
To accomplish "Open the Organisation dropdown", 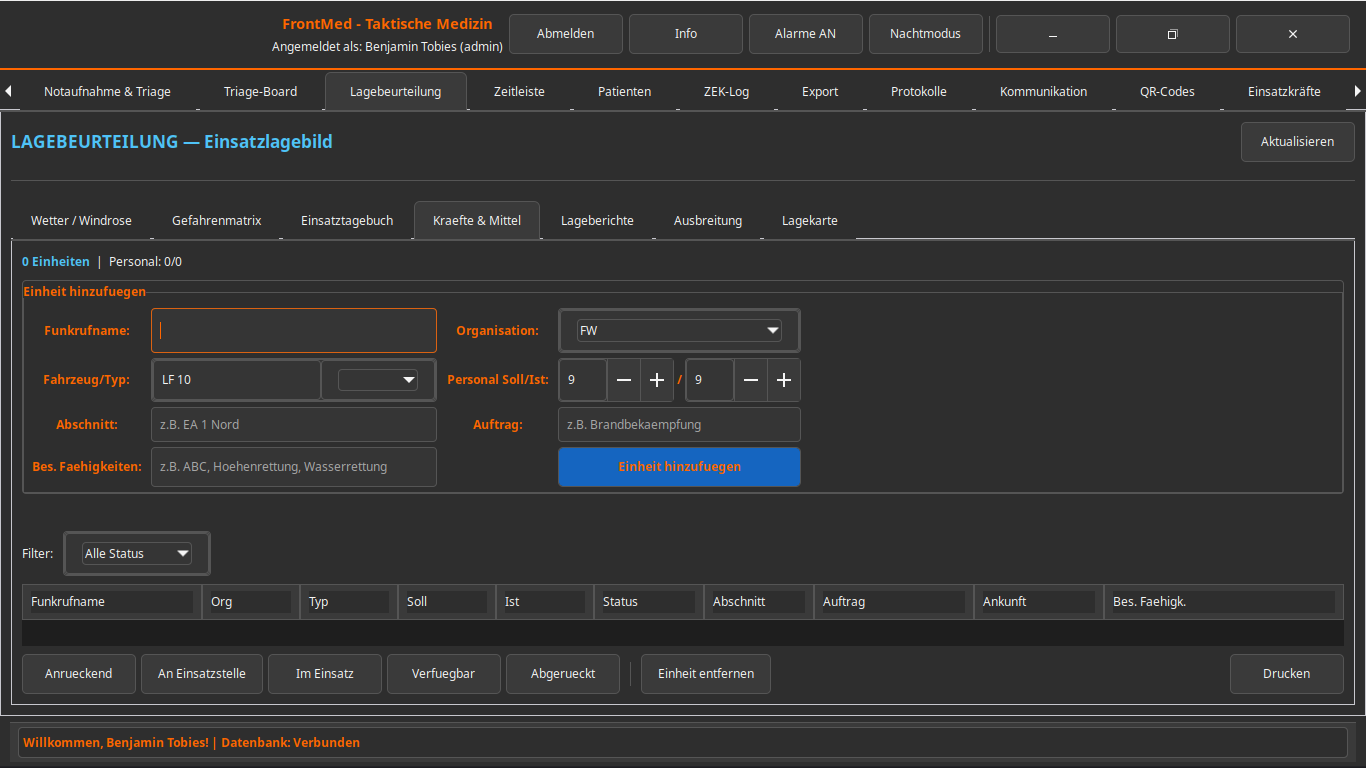I will click(x=679, y=330).
